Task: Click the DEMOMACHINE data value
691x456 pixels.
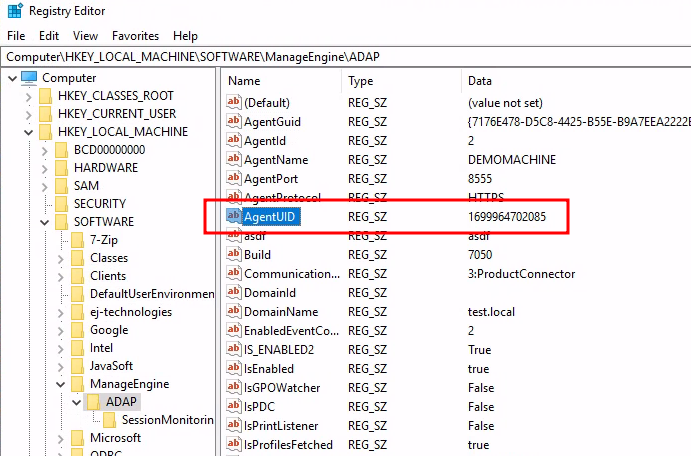Action: coord(512,159)
